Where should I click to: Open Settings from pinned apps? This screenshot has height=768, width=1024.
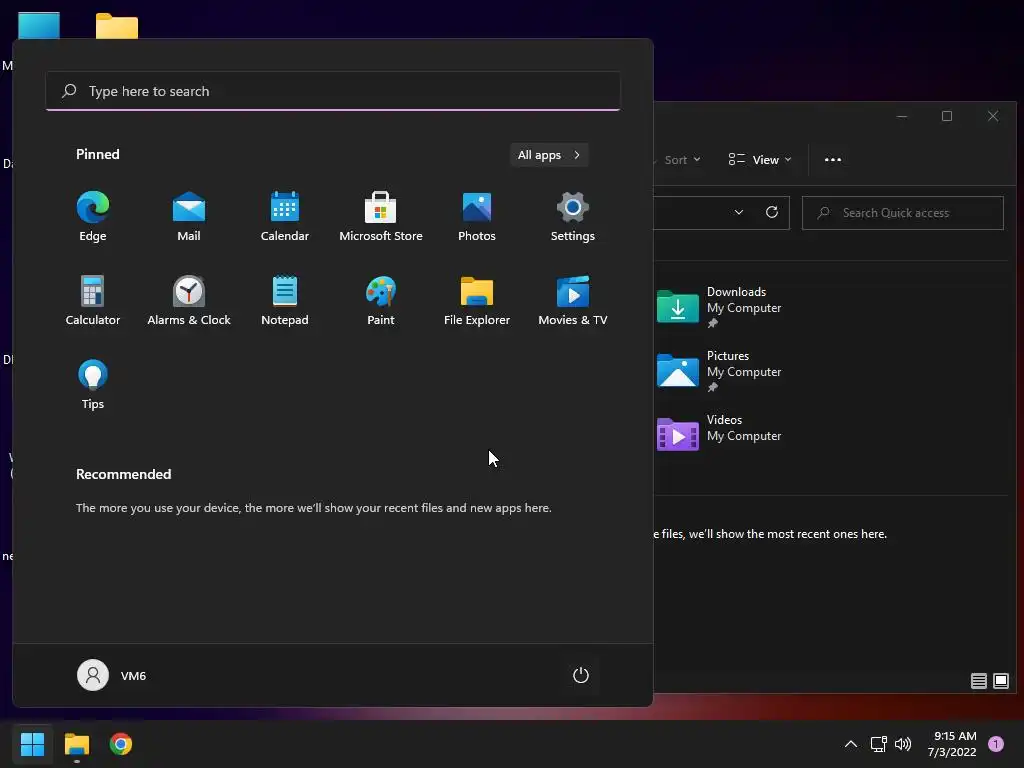click(573, 217)
